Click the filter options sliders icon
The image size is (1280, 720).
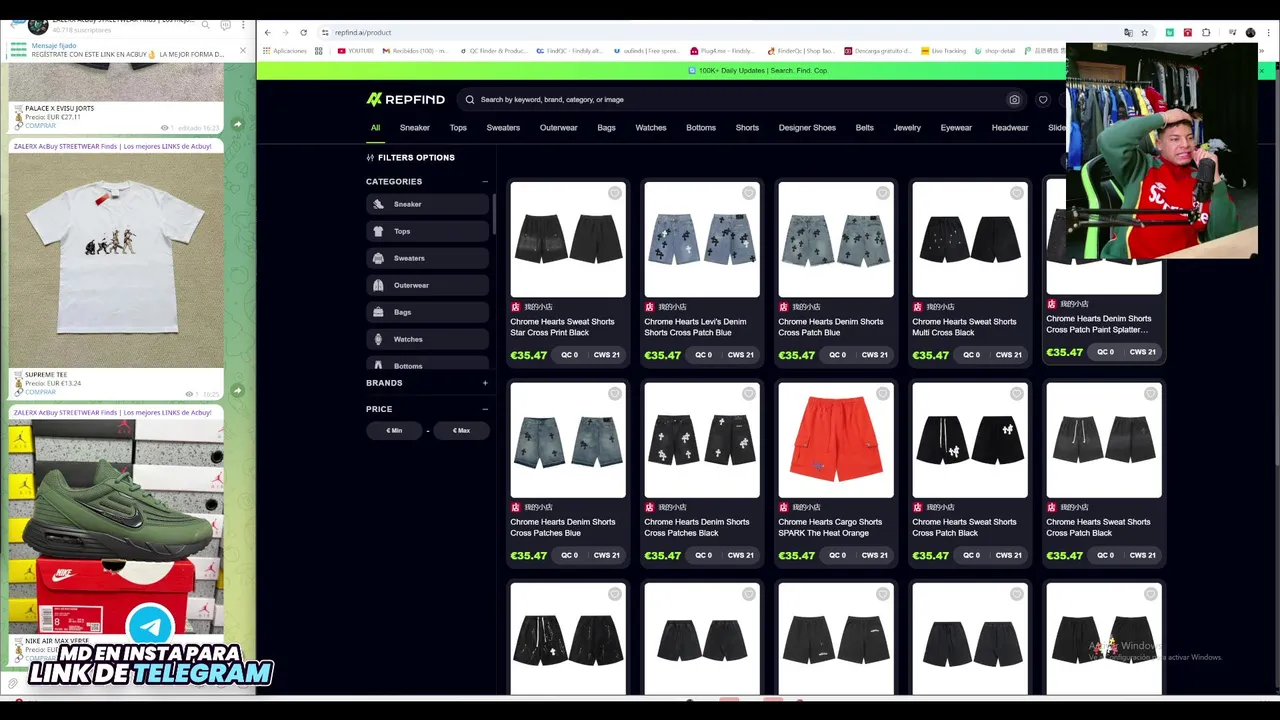point(370,158)
